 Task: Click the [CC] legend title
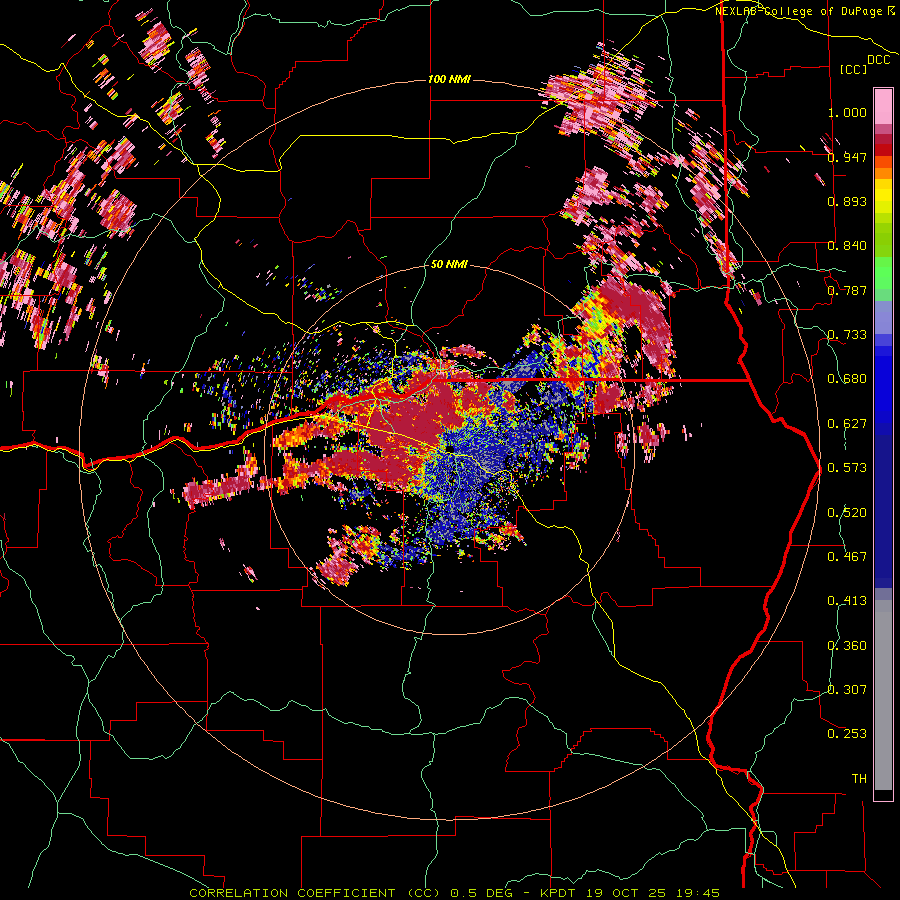tap(854, 69)
